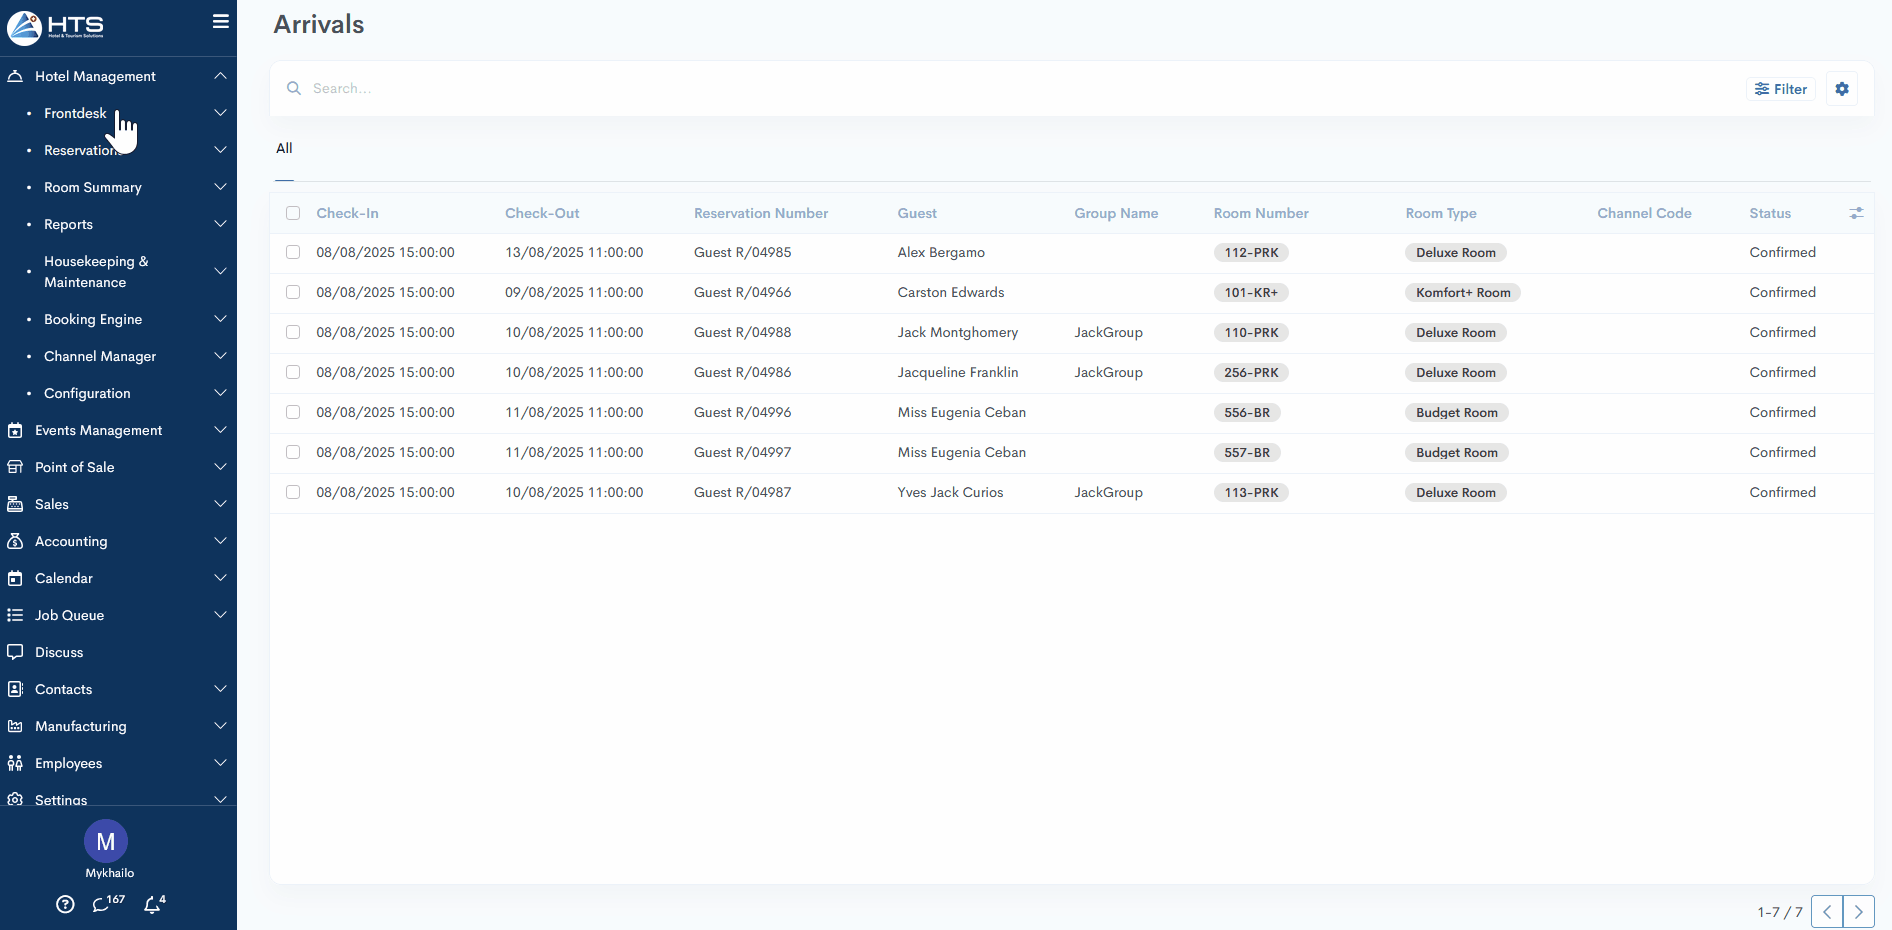
Task: Open reservation Guest R/04966
Action: coord(742,292)
